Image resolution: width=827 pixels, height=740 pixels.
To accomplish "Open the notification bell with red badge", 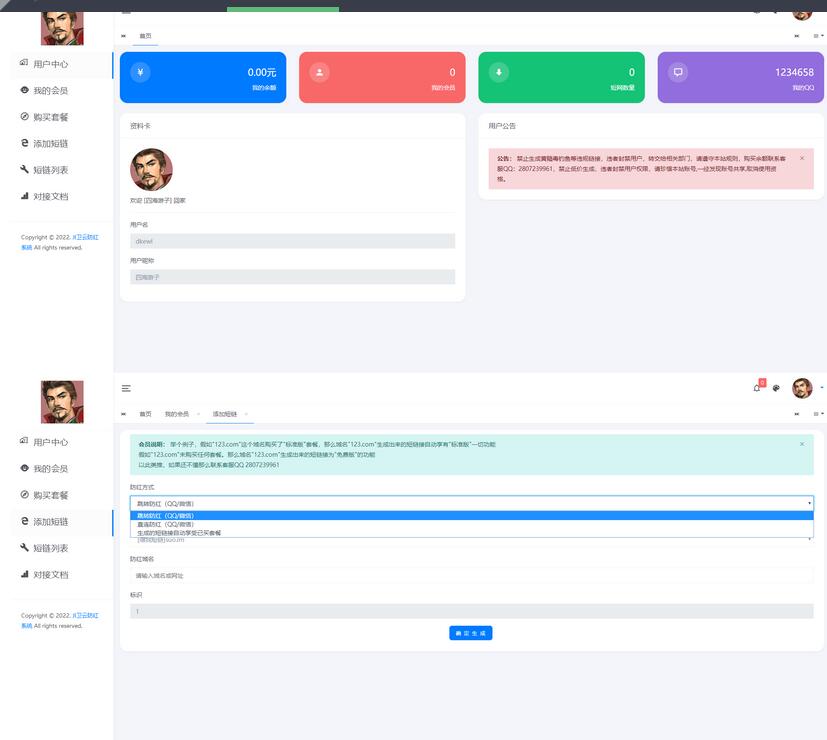I will click(757, 388).
